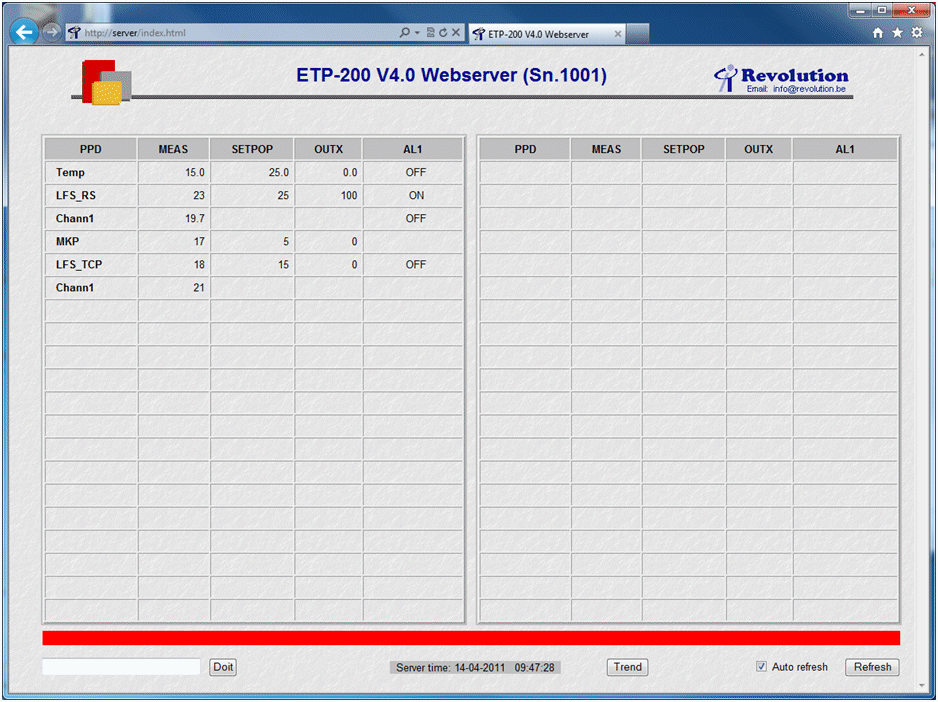The image size is (938, 702).
Task: Click the PPD header in the left table
Action: click(91, 149)
